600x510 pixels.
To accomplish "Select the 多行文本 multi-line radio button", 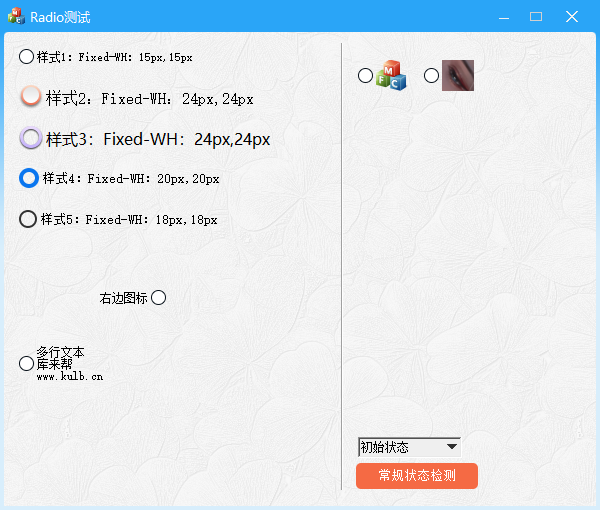I will (x=26, y=363).
